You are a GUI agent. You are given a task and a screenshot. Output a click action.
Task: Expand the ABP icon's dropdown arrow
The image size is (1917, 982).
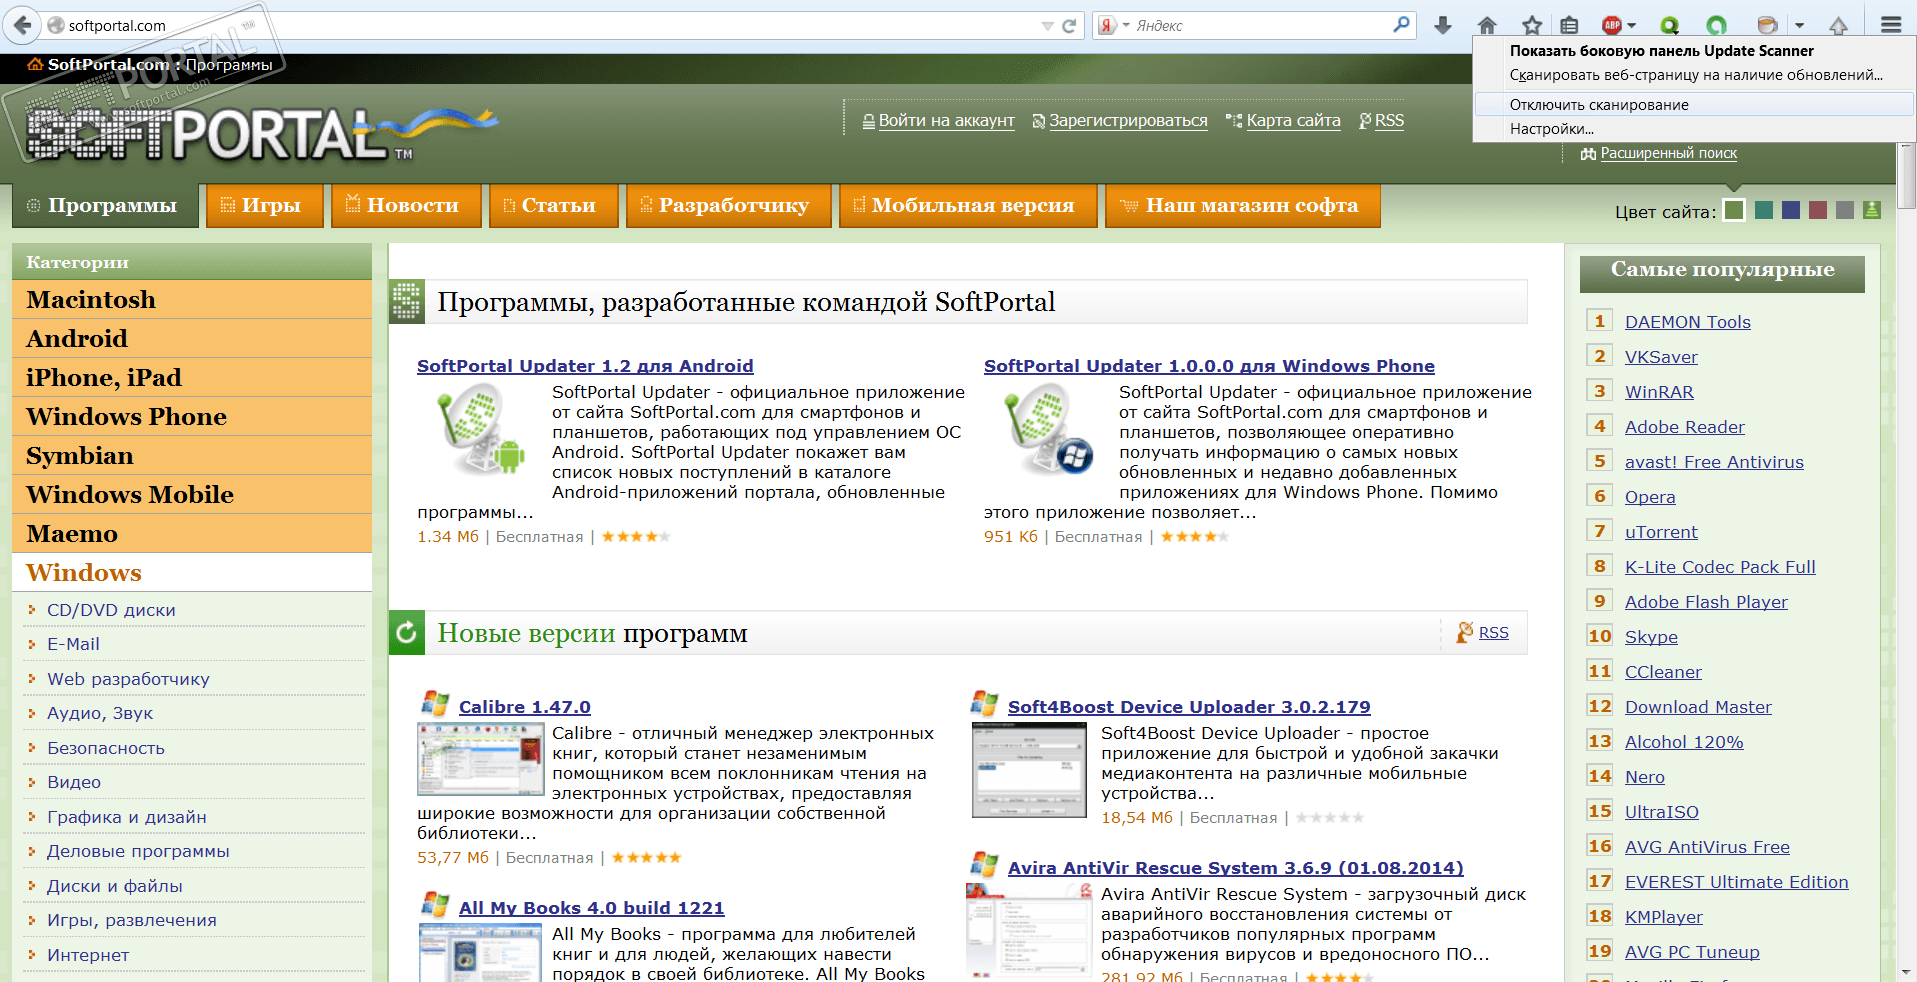tap(1632, 26)
